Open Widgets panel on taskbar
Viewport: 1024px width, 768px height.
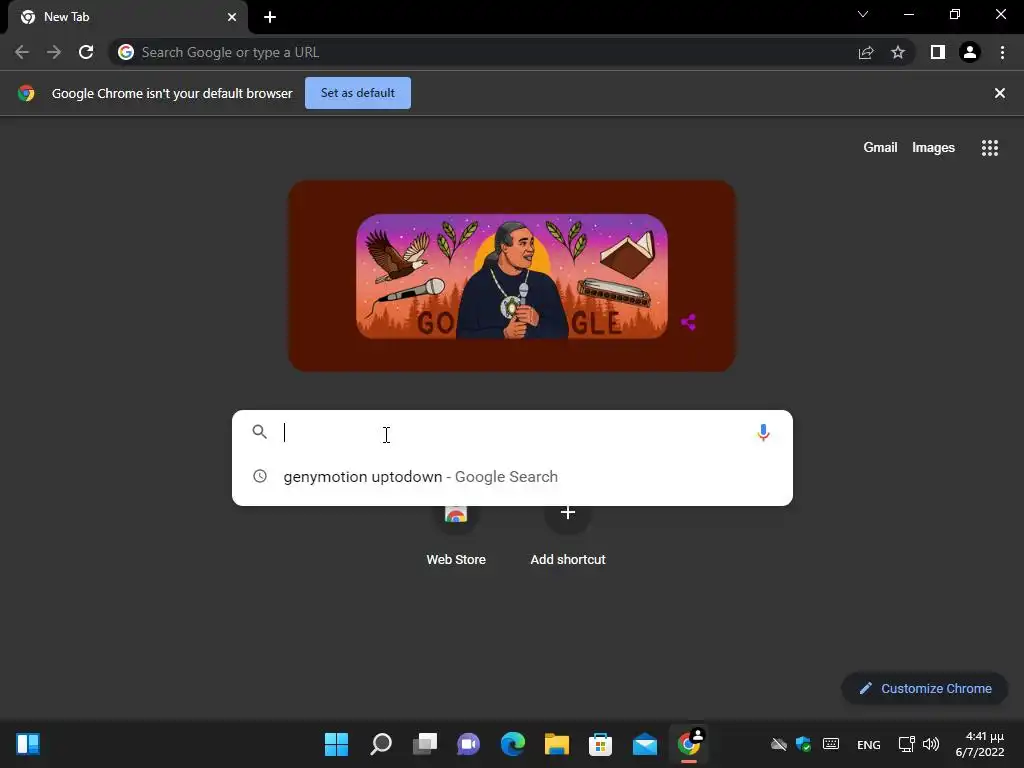pyautogui.click(x=28, y=744)
